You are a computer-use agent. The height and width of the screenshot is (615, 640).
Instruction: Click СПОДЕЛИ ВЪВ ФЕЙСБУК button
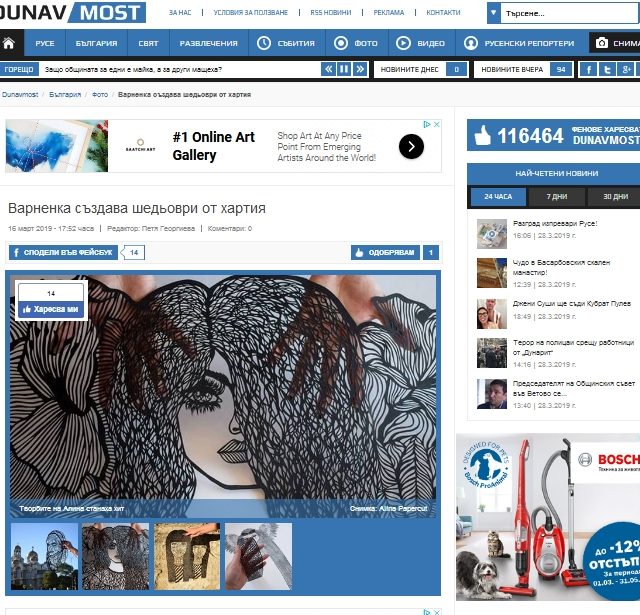coord(63,252)
